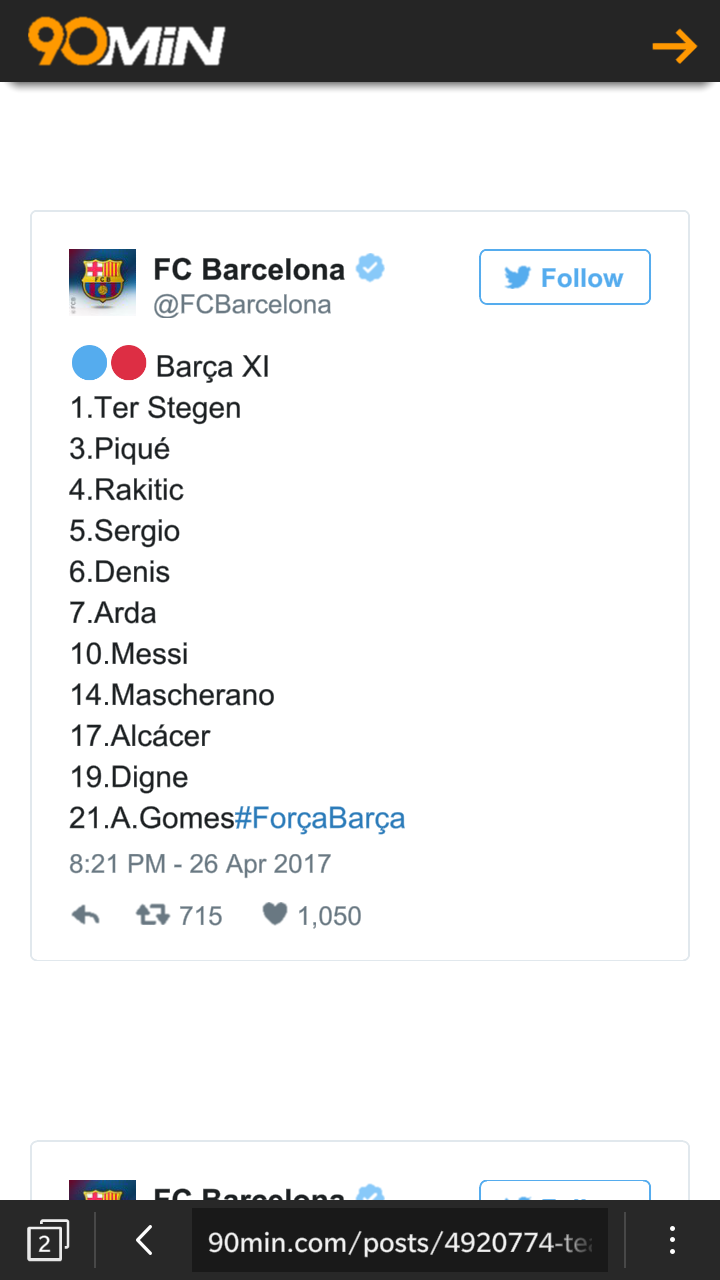The width and height of the screenshot is (720, 1280).
Task: Open the partially visible second tweet's avatar
Action: click(x=102, y=1191)
